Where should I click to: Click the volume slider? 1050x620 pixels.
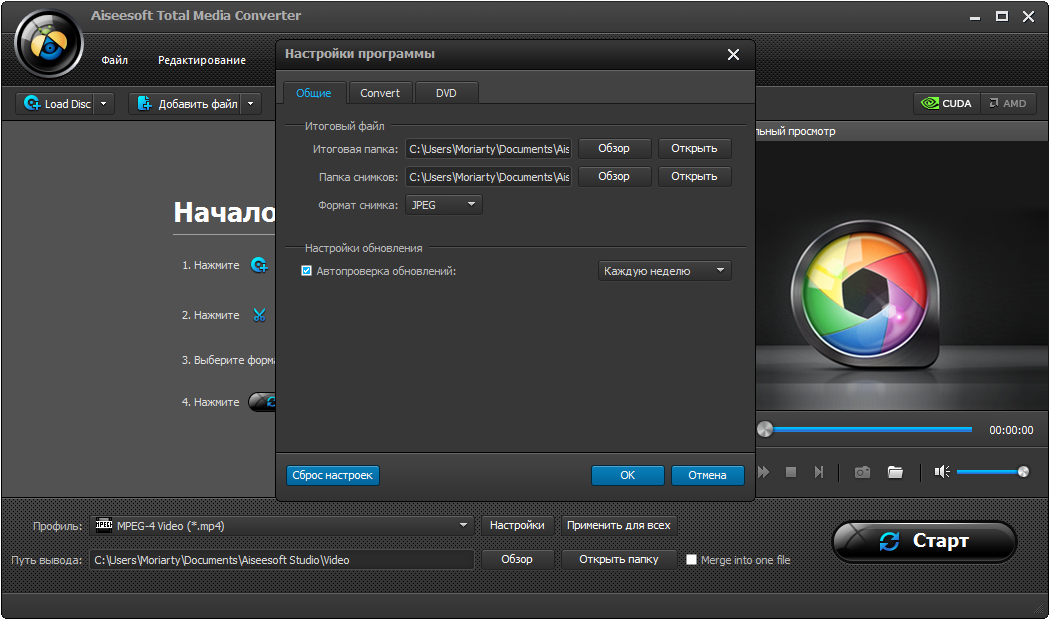click(990, 472)
